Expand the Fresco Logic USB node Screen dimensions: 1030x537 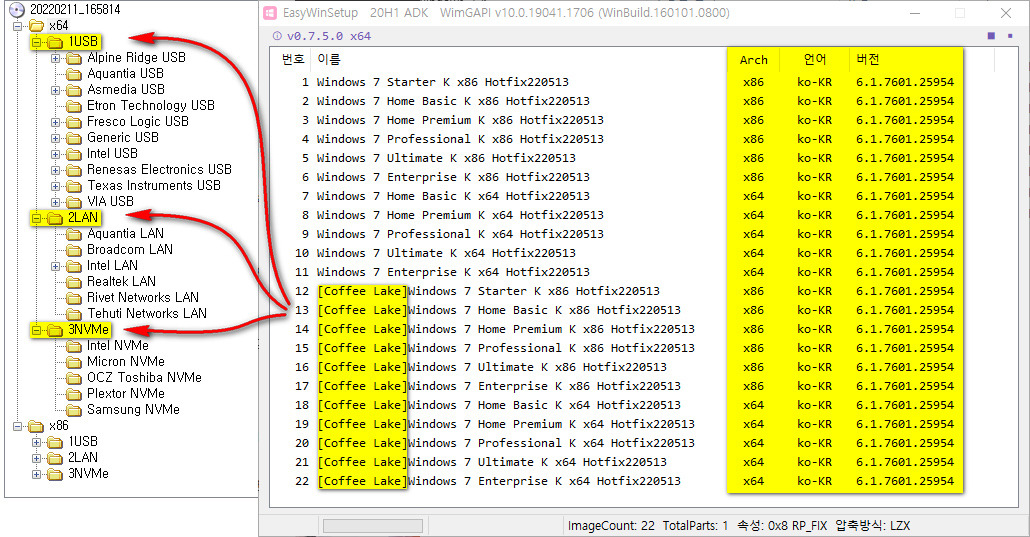55,122
